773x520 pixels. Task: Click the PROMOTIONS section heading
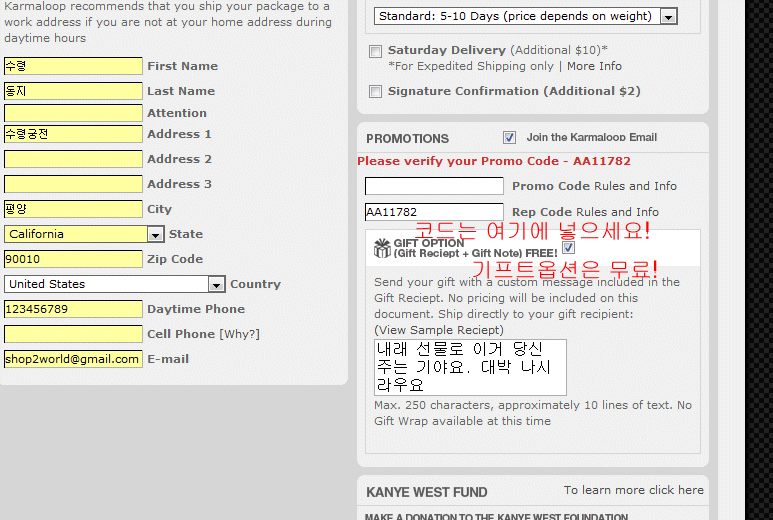(x=407, y=139)
